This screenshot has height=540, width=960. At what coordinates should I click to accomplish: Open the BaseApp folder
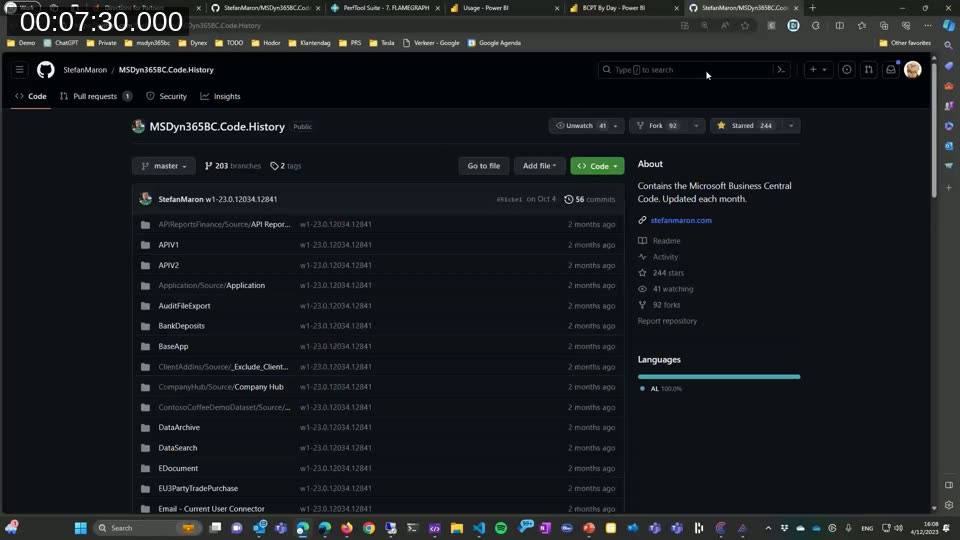173,346
